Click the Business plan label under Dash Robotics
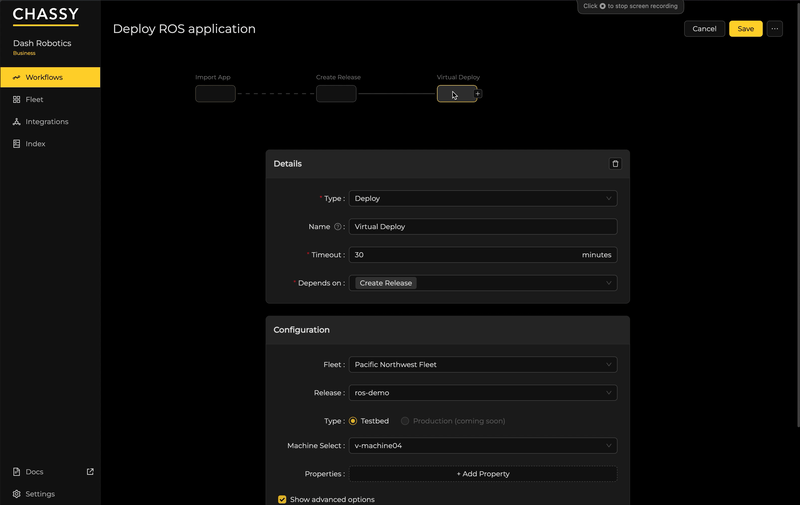Viewport: 800px width, 505px height. click(x=24, y=53)
